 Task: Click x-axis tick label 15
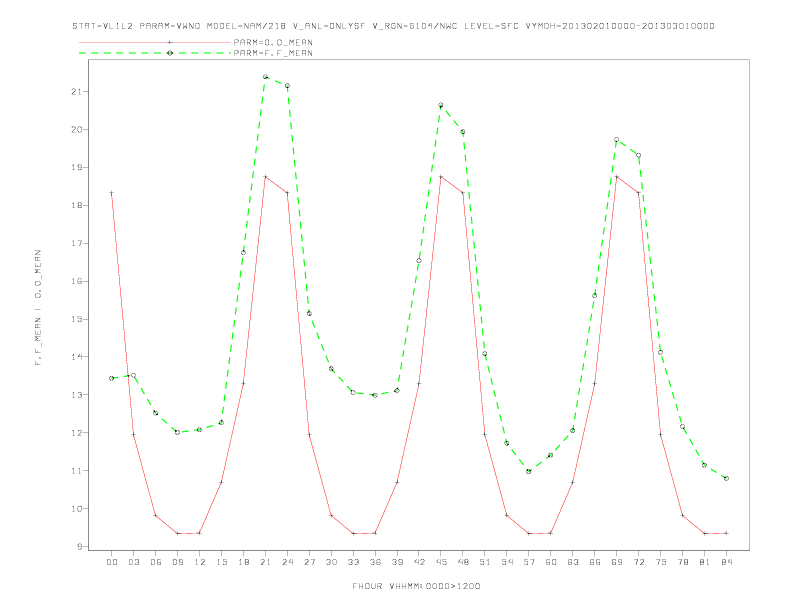coord(221,562)
